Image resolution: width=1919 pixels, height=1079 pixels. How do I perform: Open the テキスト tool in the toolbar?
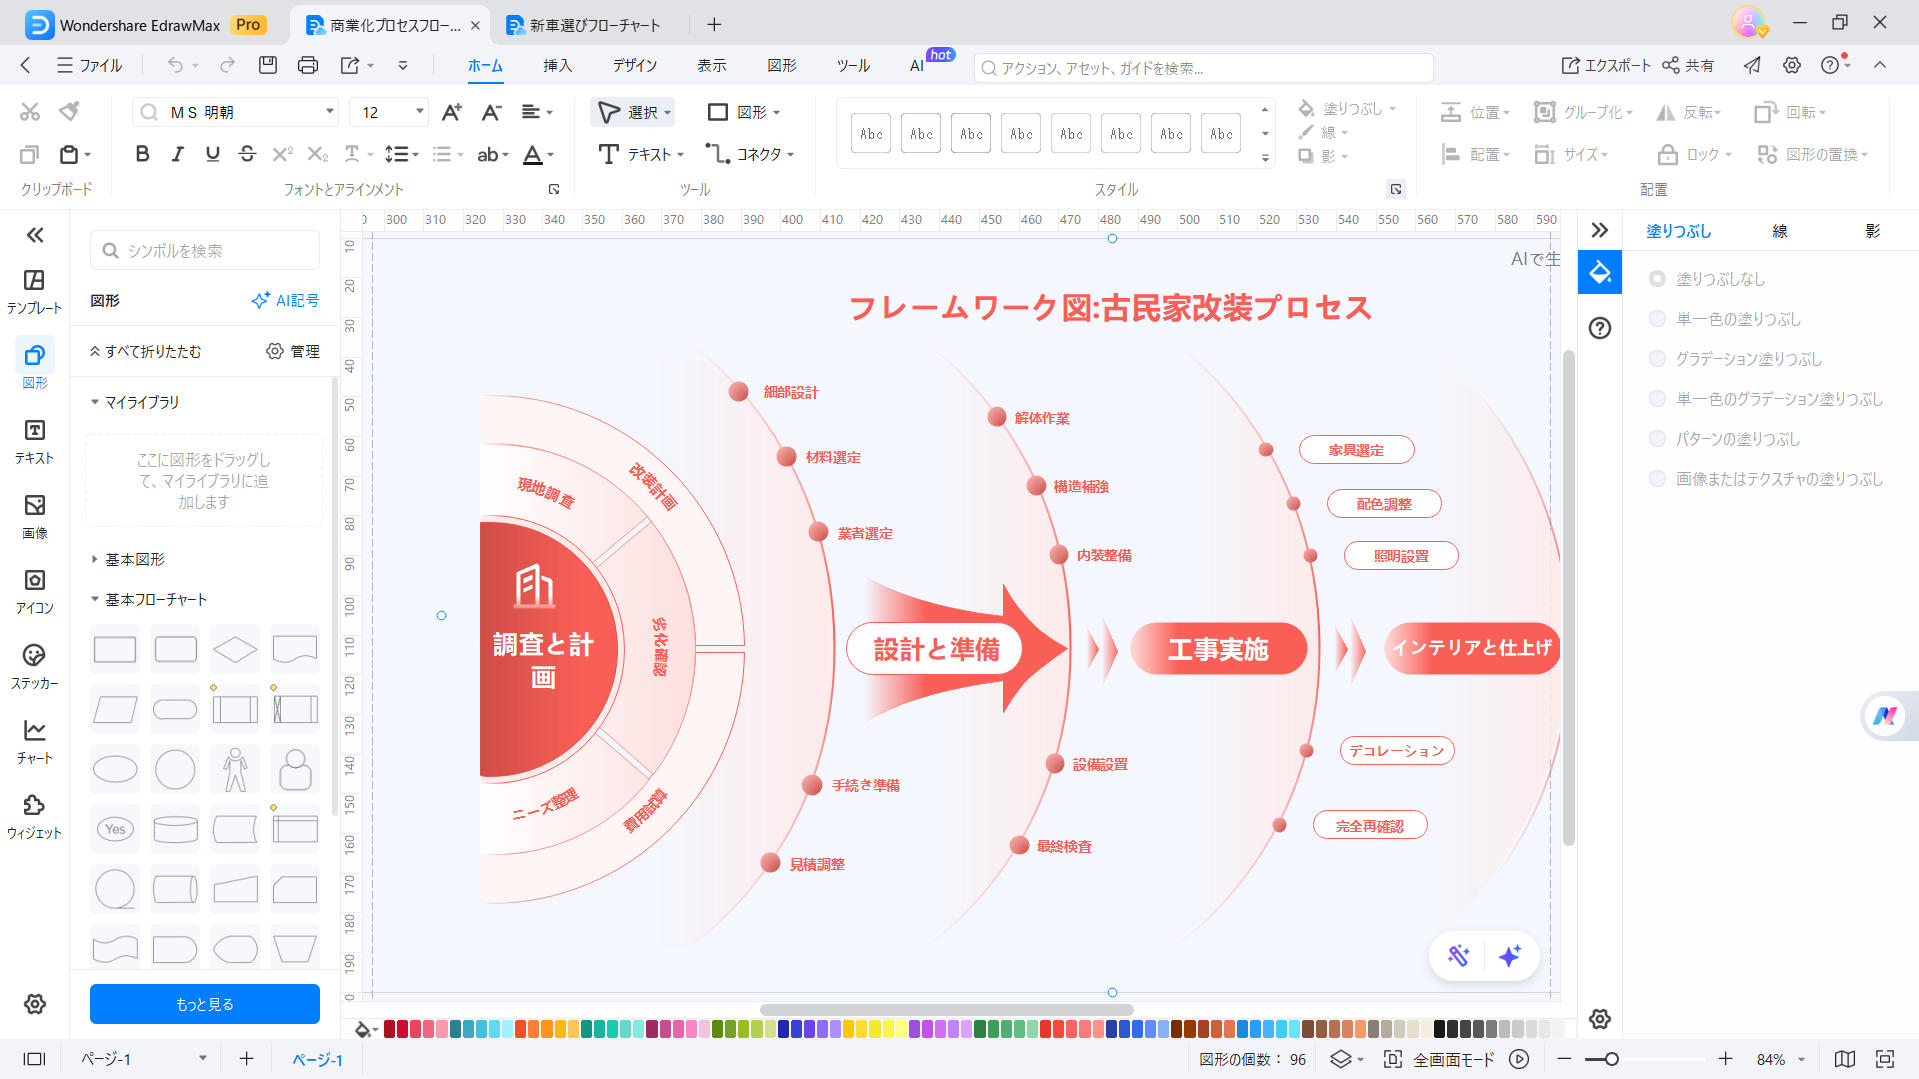pyautogui.click(x=642, y=154)
